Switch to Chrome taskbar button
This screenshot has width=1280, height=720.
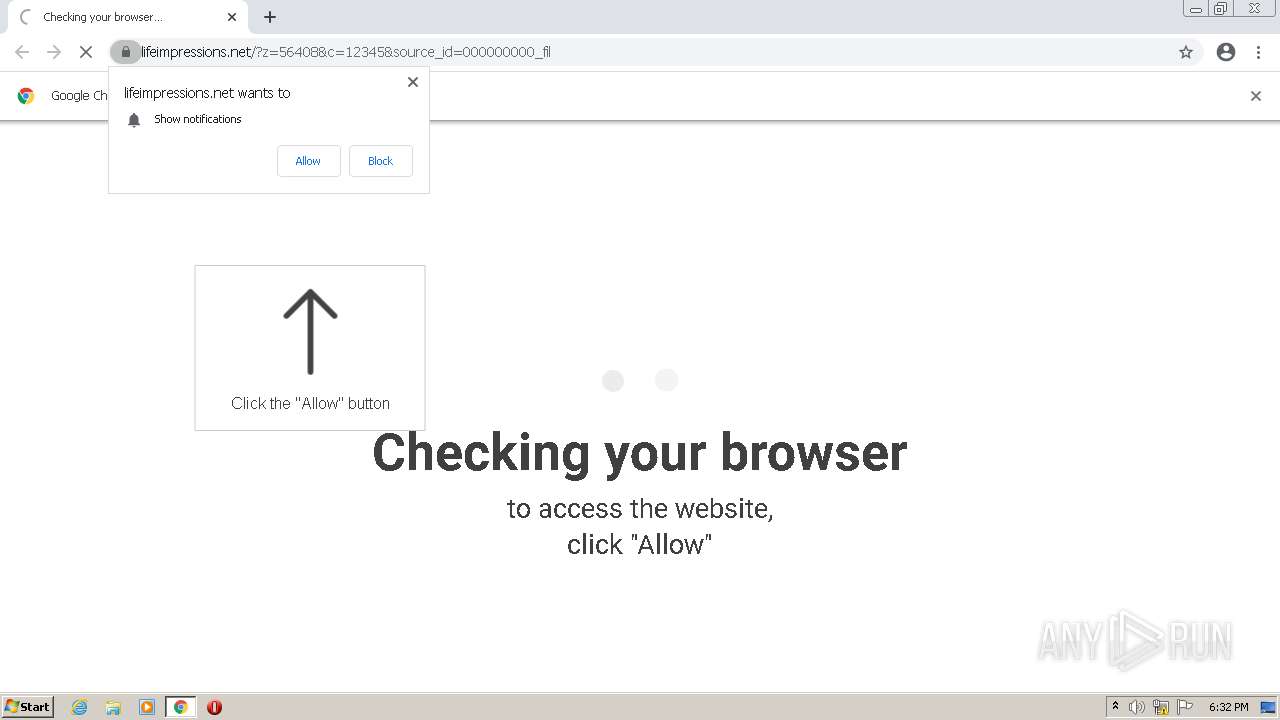pos(180,707)
